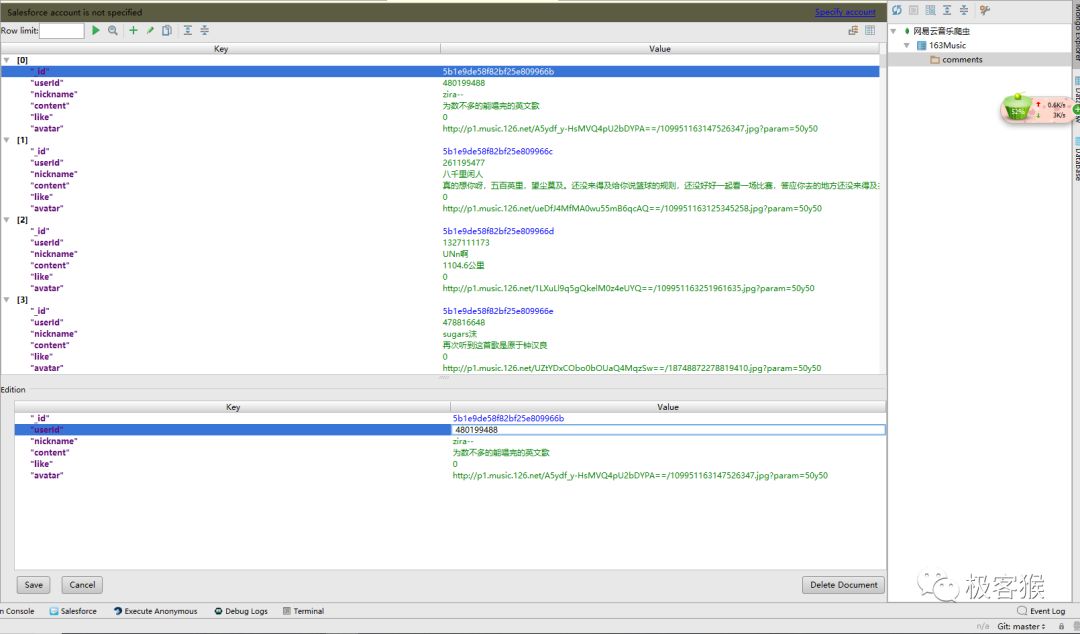The width and height of the screenshot is (1080, 634).
Task: Switch results to tree view icon
Action: 853,30
